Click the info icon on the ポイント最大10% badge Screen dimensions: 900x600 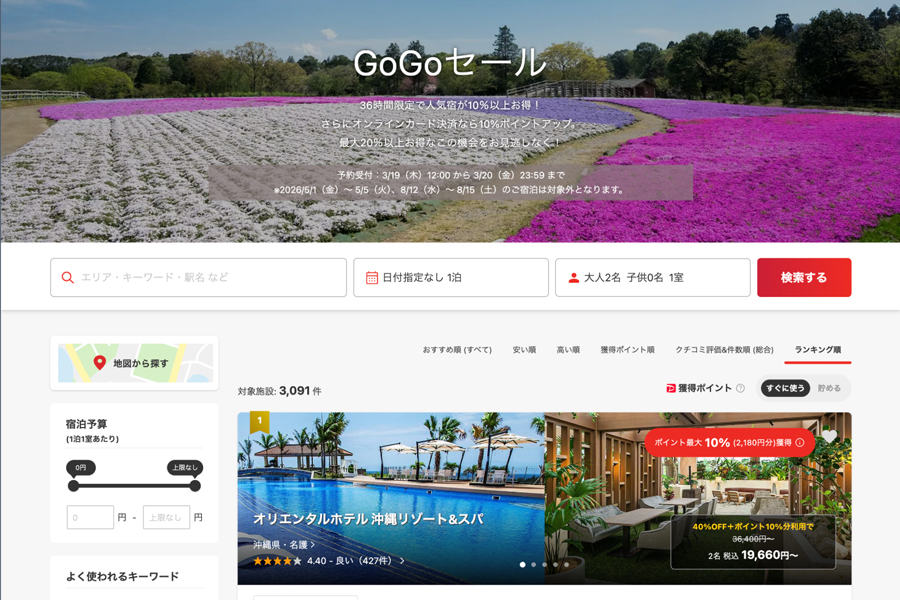(800, 441)
